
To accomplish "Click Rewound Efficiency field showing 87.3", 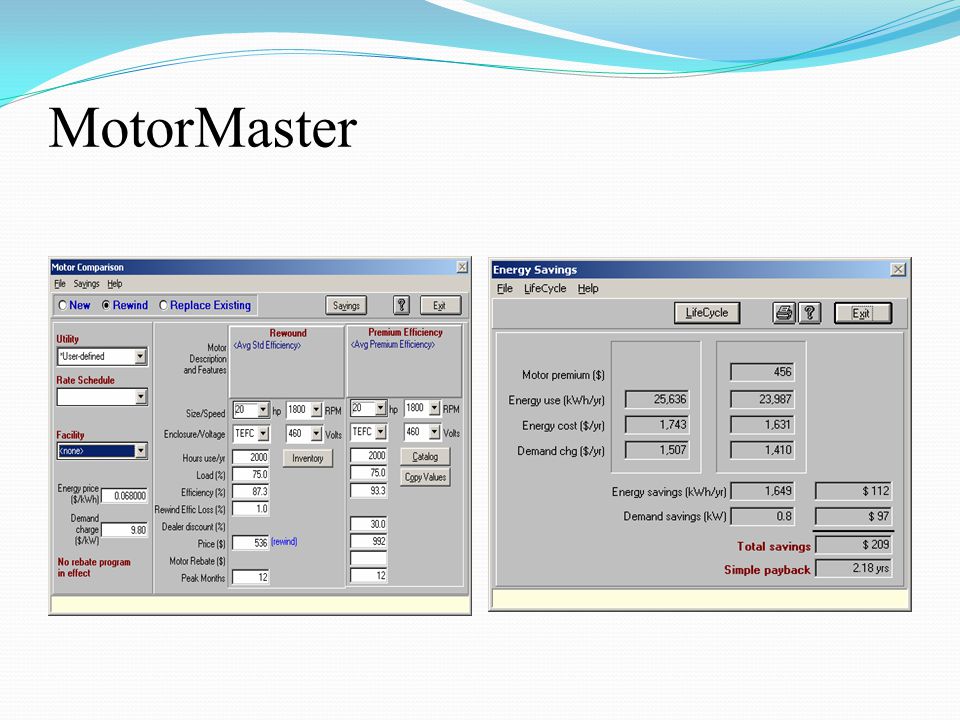I will coord(251,491).
